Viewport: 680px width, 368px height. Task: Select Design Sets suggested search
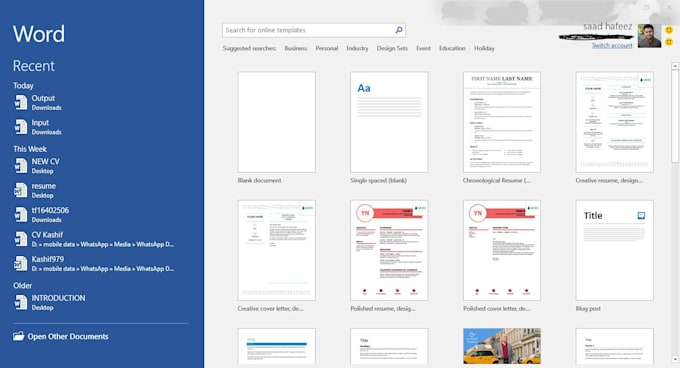392,48
